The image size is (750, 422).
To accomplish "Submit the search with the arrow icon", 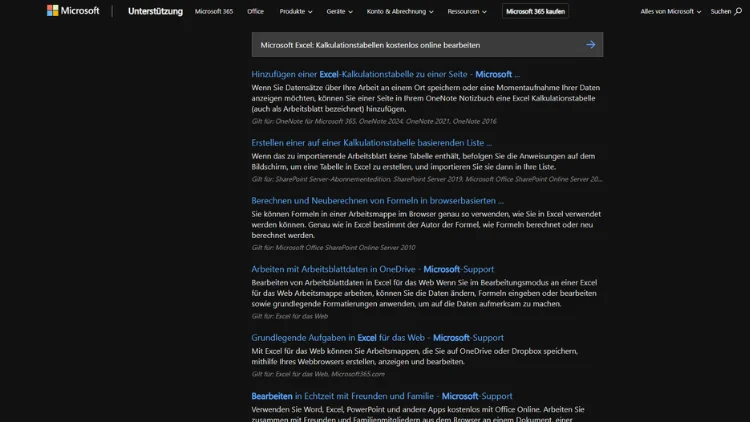I will point(591,44).
